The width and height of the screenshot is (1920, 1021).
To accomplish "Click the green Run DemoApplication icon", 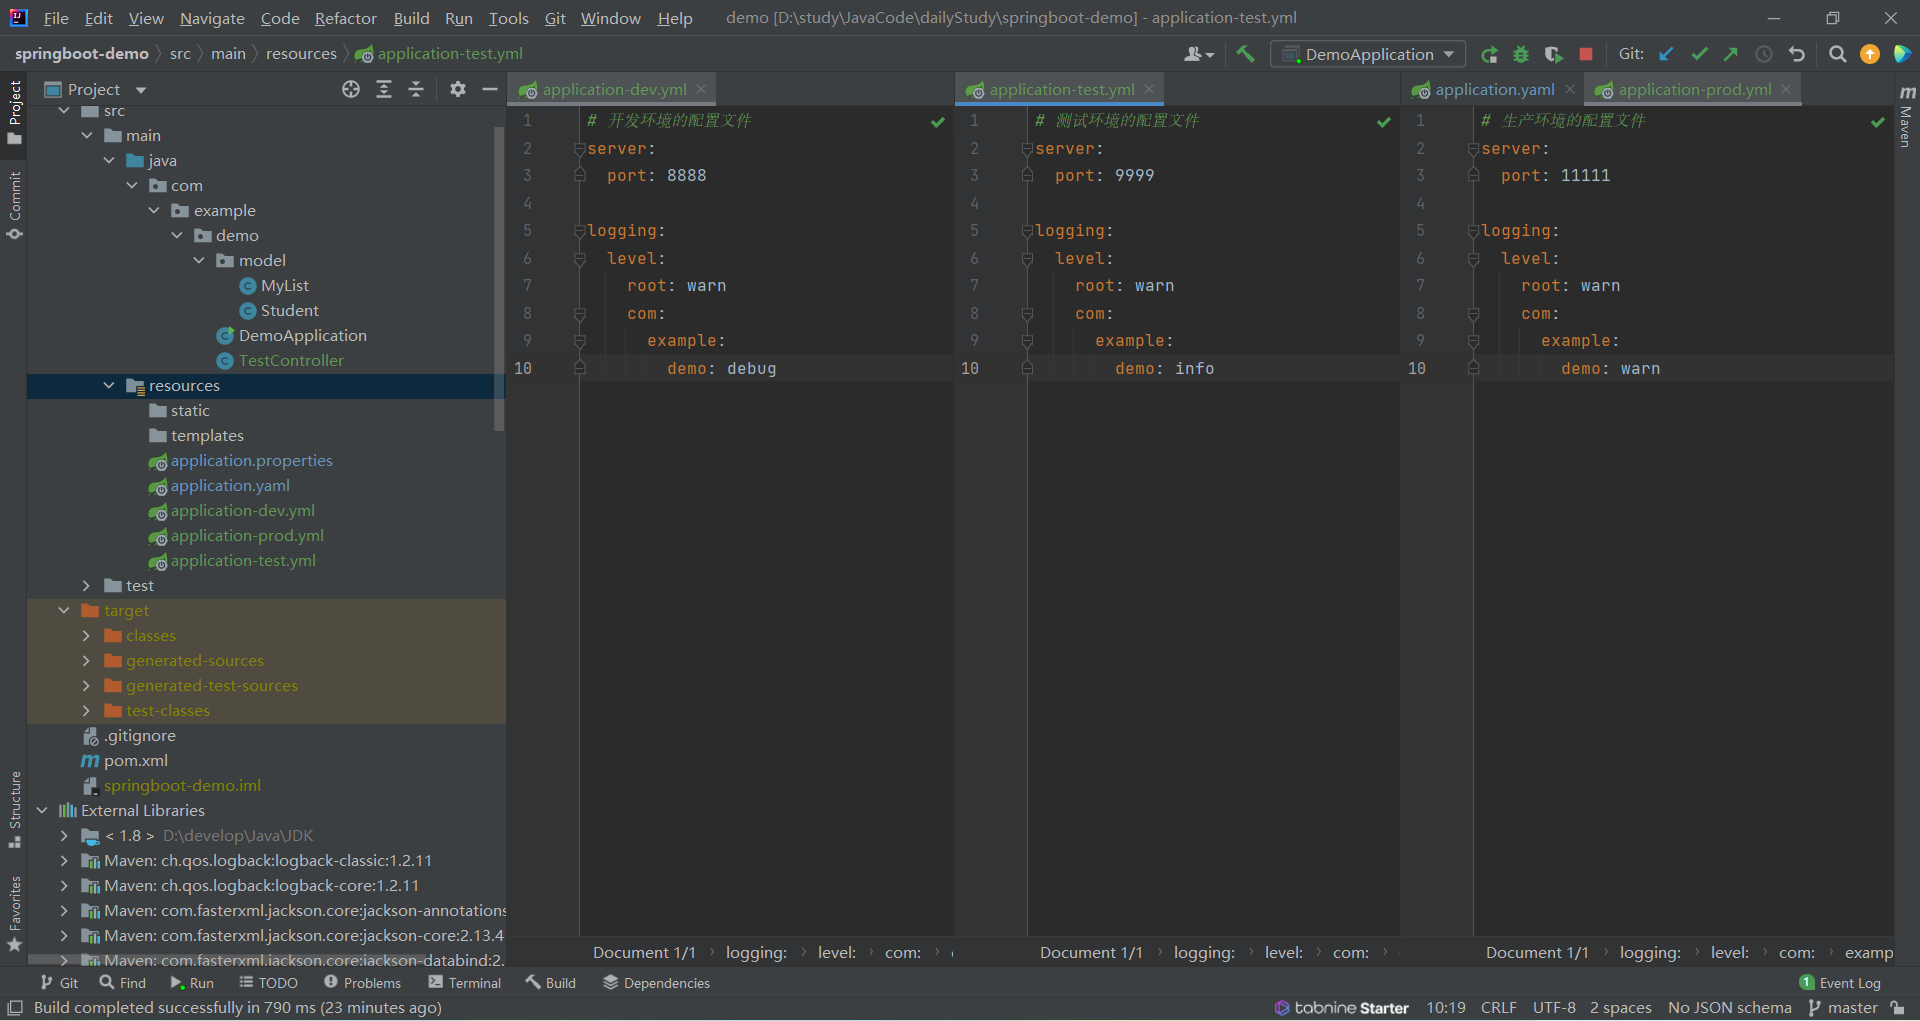I will [1489, 54].
